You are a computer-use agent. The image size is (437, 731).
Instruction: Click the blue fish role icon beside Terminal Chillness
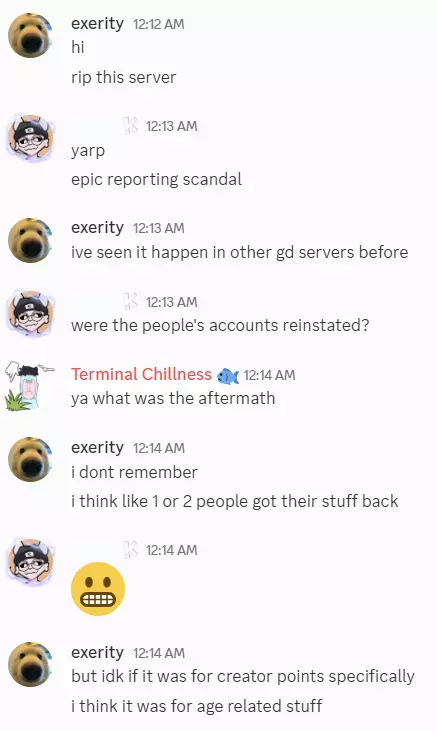pos(228,375)
